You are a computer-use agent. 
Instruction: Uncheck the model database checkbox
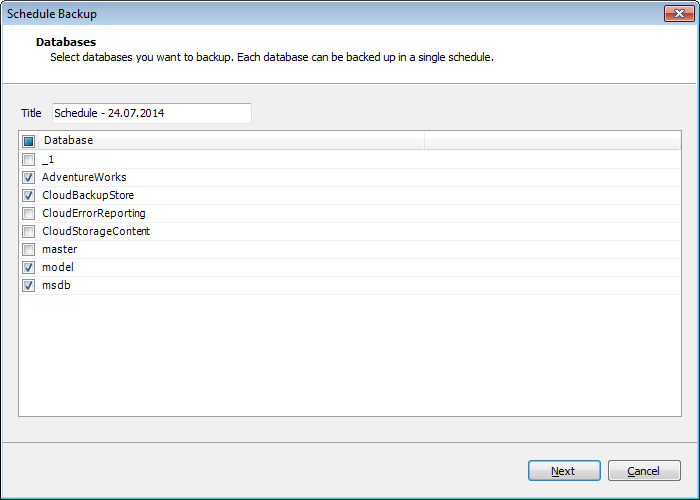pyautogui.click(x=29, y=267)
